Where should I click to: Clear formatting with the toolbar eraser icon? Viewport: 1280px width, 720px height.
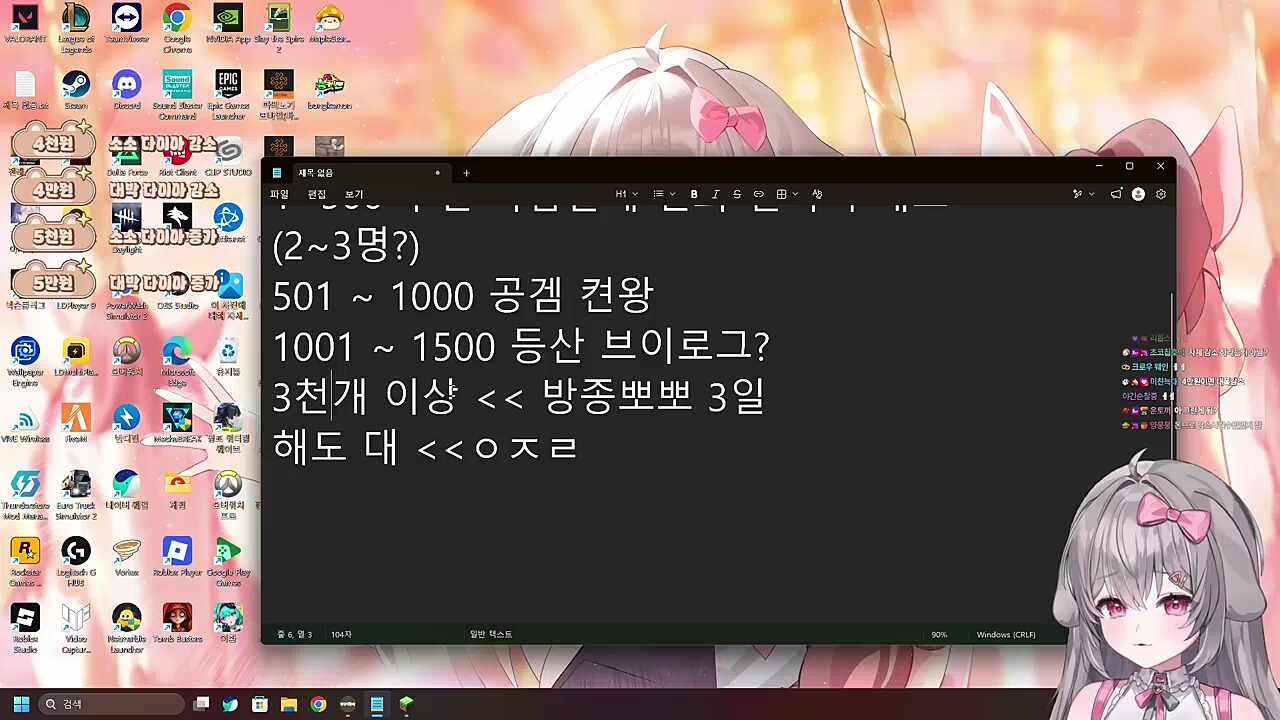(817, 194)
